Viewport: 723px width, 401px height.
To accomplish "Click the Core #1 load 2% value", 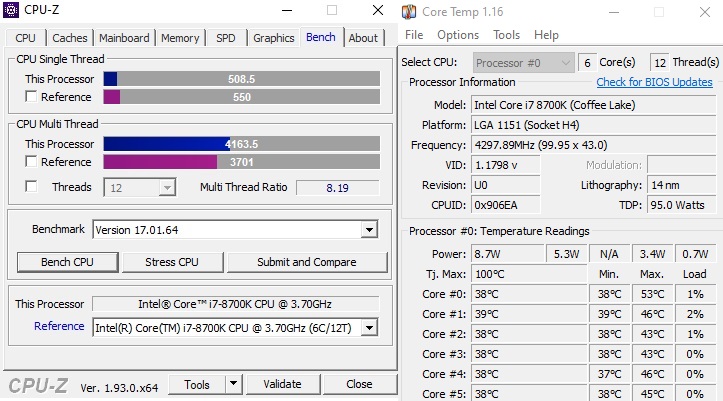I will pyautogui.click(x=695, y=314).
